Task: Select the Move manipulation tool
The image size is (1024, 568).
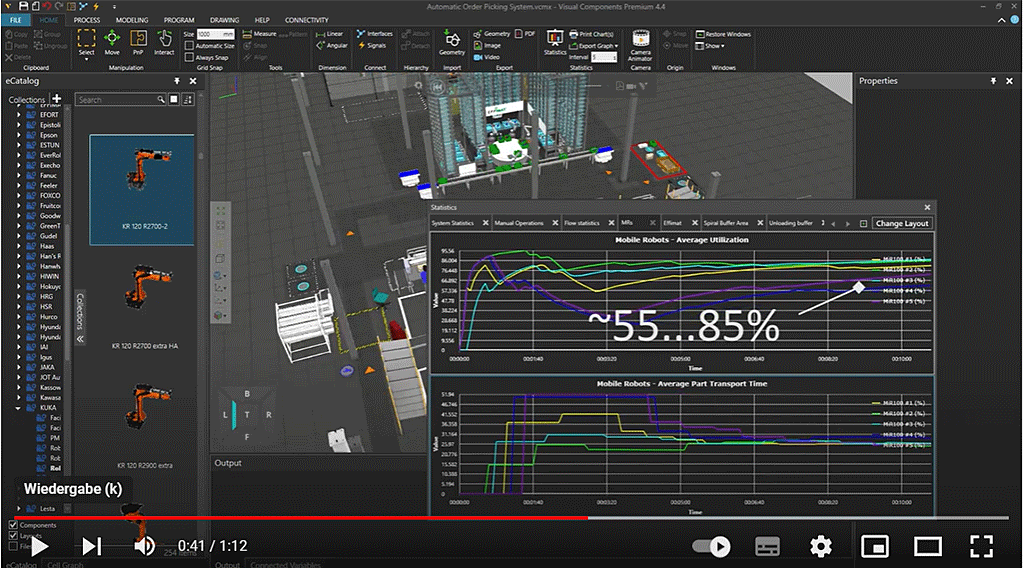Action: tap(112, 41)
